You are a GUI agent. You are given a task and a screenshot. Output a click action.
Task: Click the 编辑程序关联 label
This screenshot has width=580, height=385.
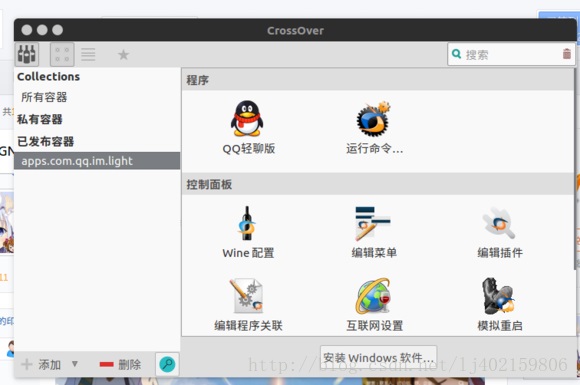[x=248, y=326]
